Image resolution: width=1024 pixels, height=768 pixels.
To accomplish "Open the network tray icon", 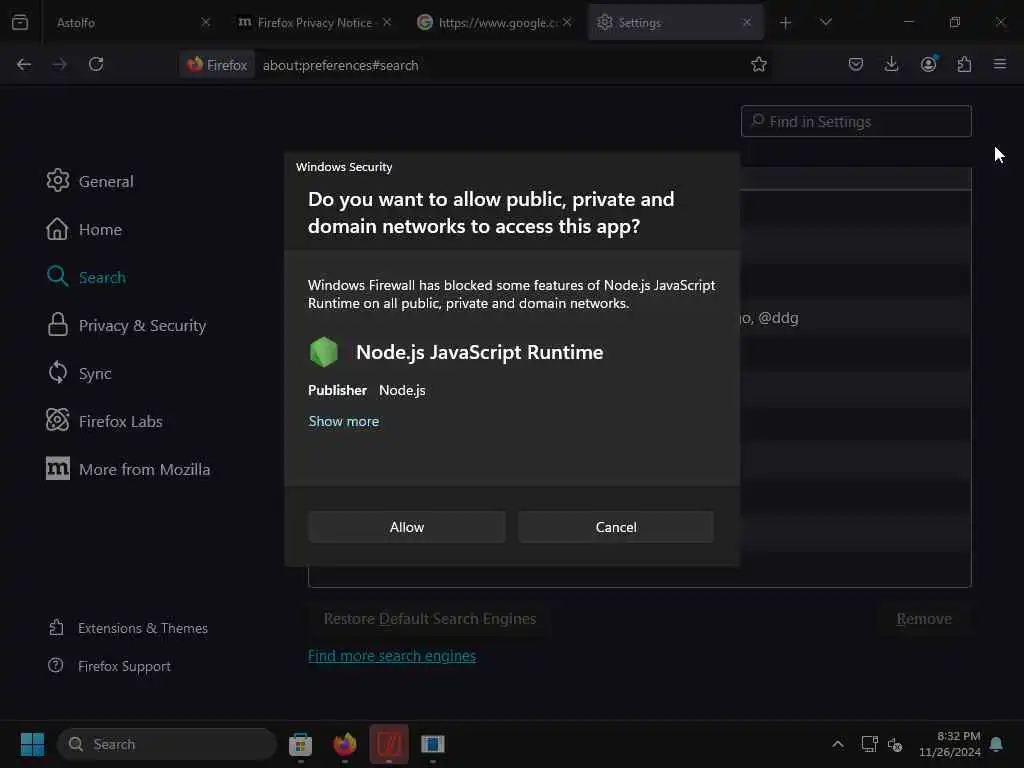I will 870,744.
